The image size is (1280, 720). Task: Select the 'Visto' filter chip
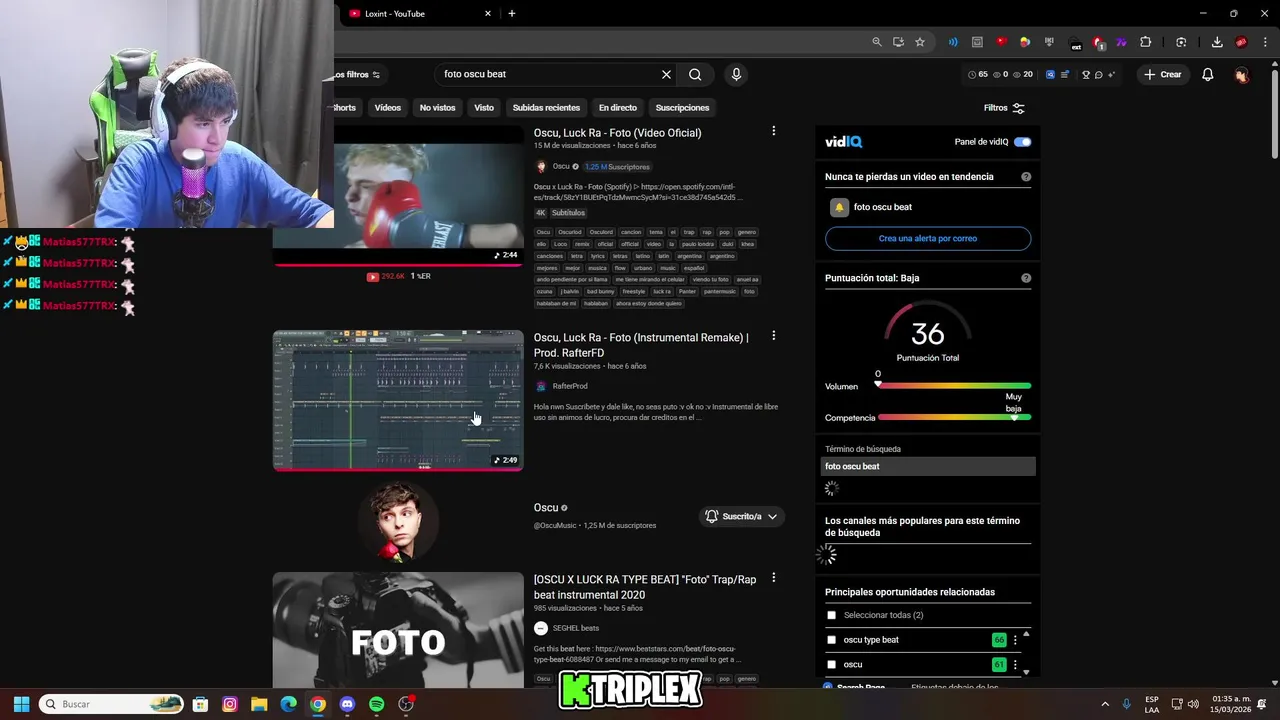(x=484, y=108)
